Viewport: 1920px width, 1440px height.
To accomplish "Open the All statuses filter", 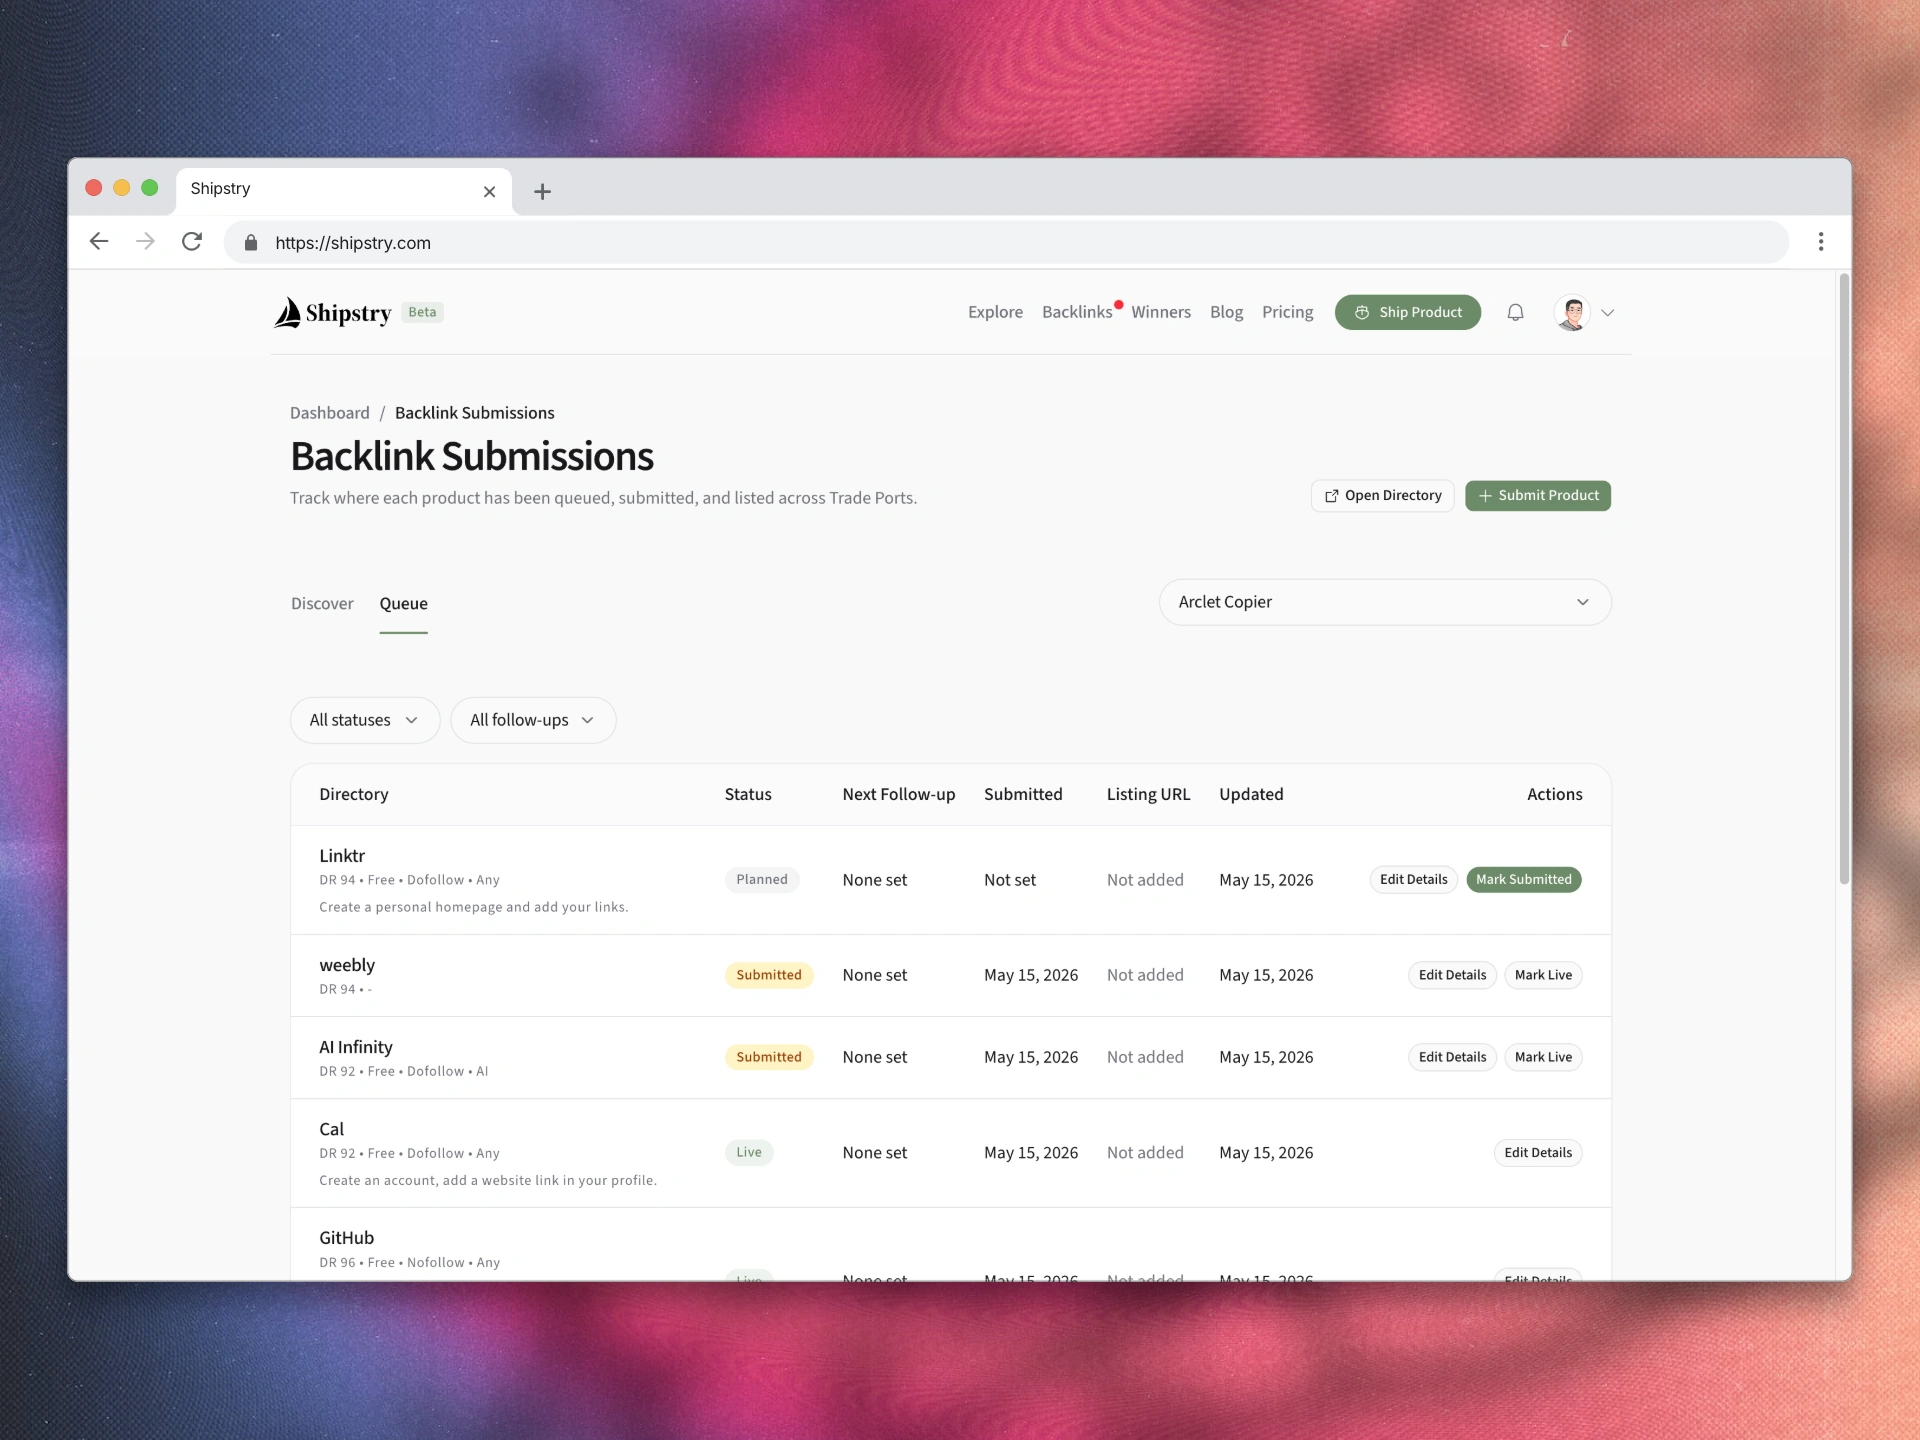I will coord(365,720).
